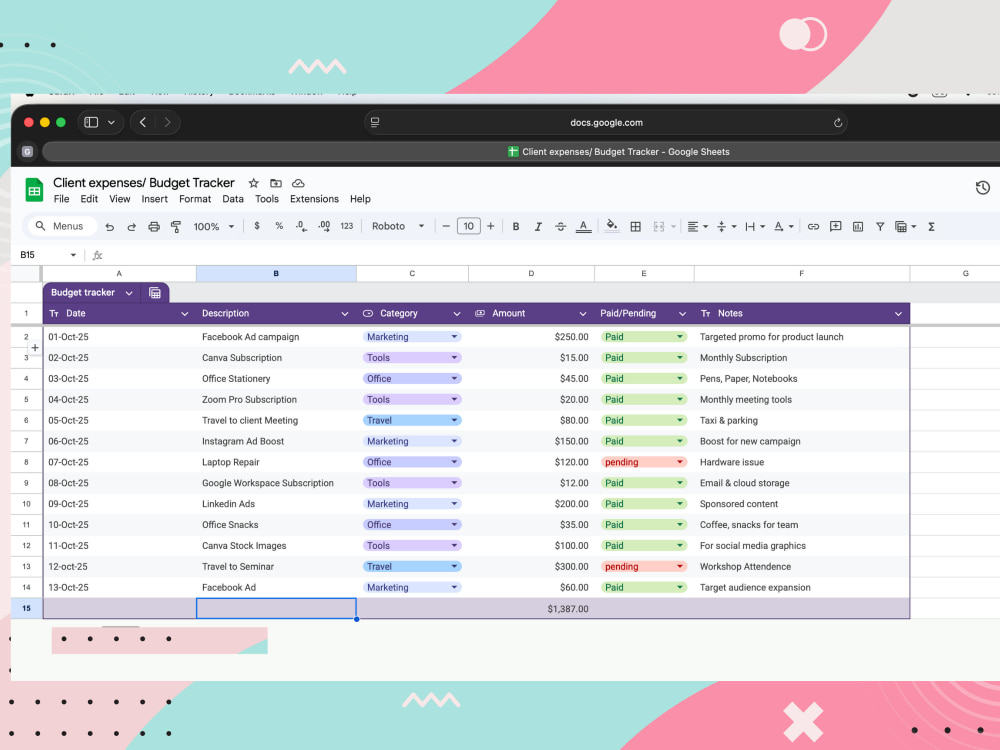The image size is (1000, 750).
Task: Click the Safari back arrow
Action: pyautogui.click(x=143, y=122)
